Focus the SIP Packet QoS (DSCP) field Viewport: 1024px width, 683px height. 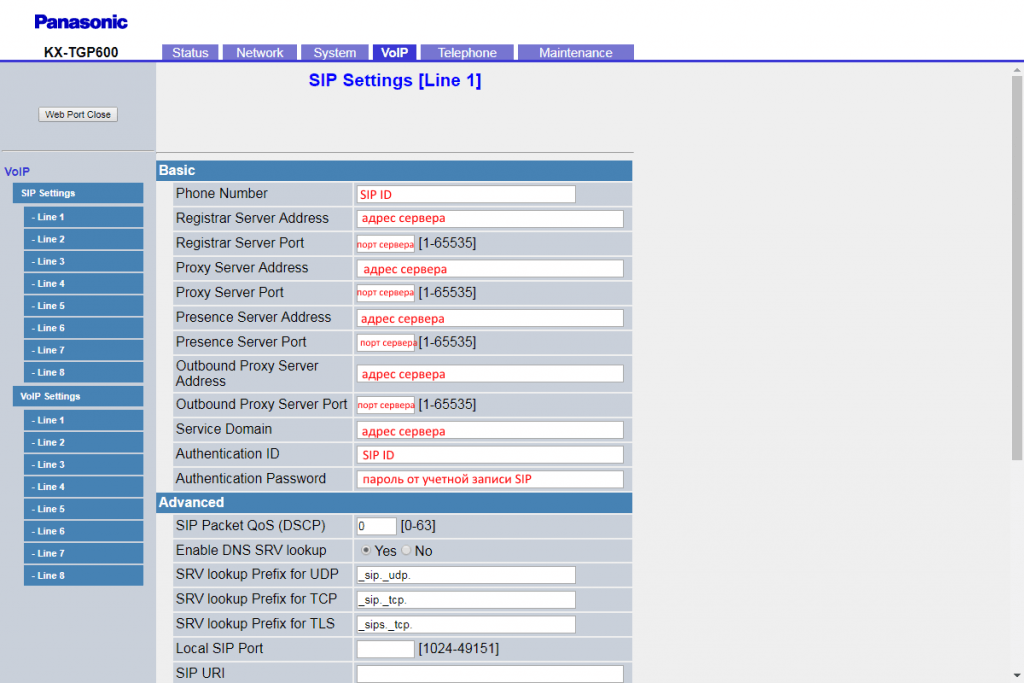coord(376,526)
